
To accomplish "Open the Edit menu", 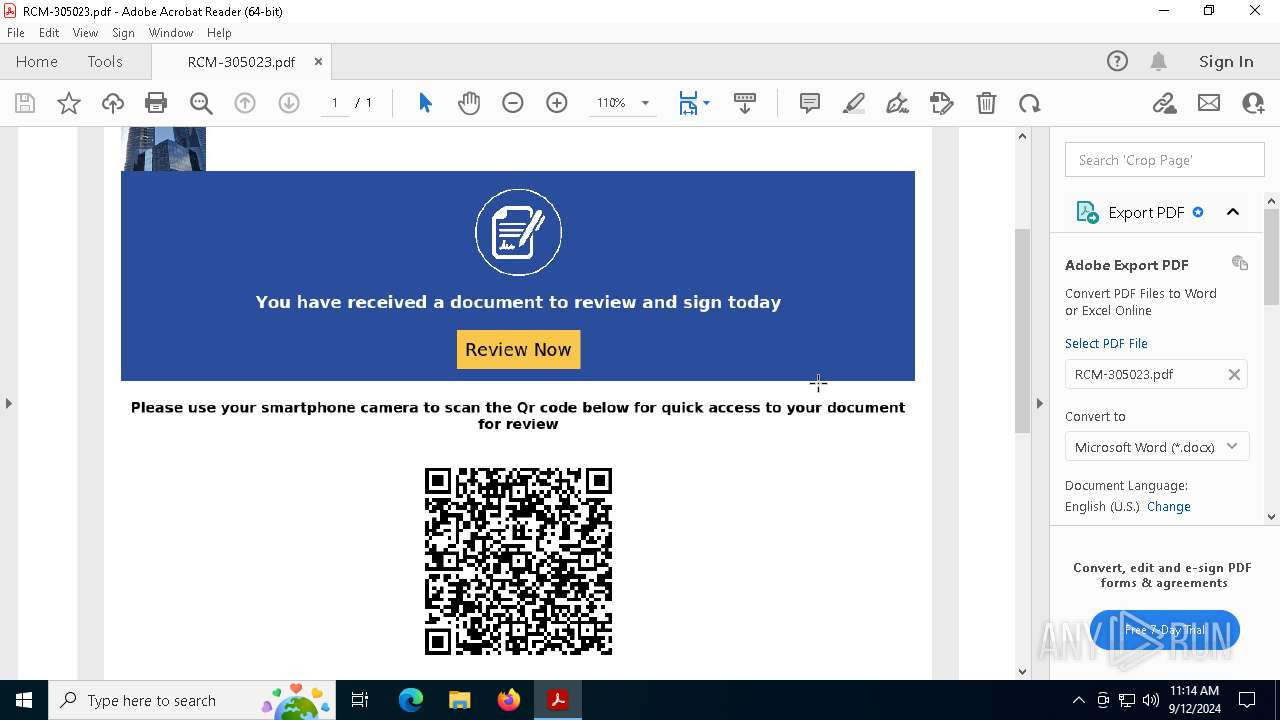I will [x=49, y=33].
